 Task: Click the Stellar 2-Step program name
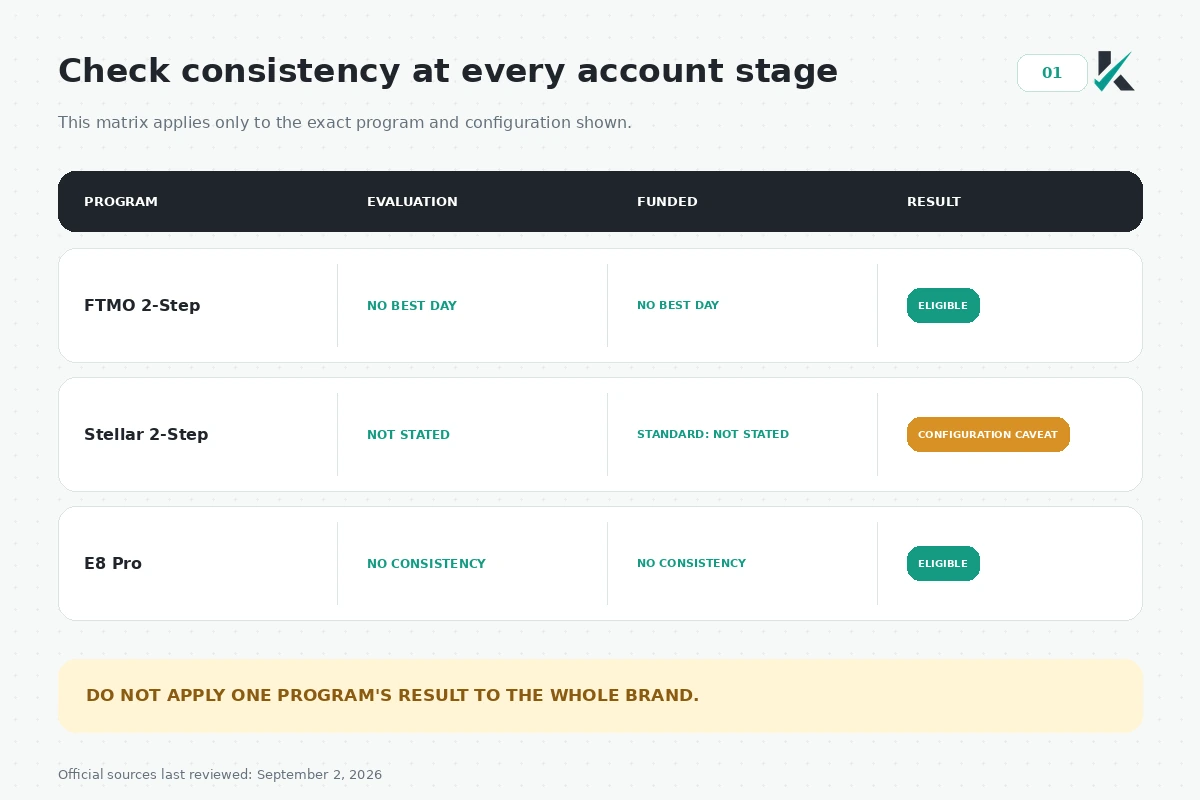(146, 434)
